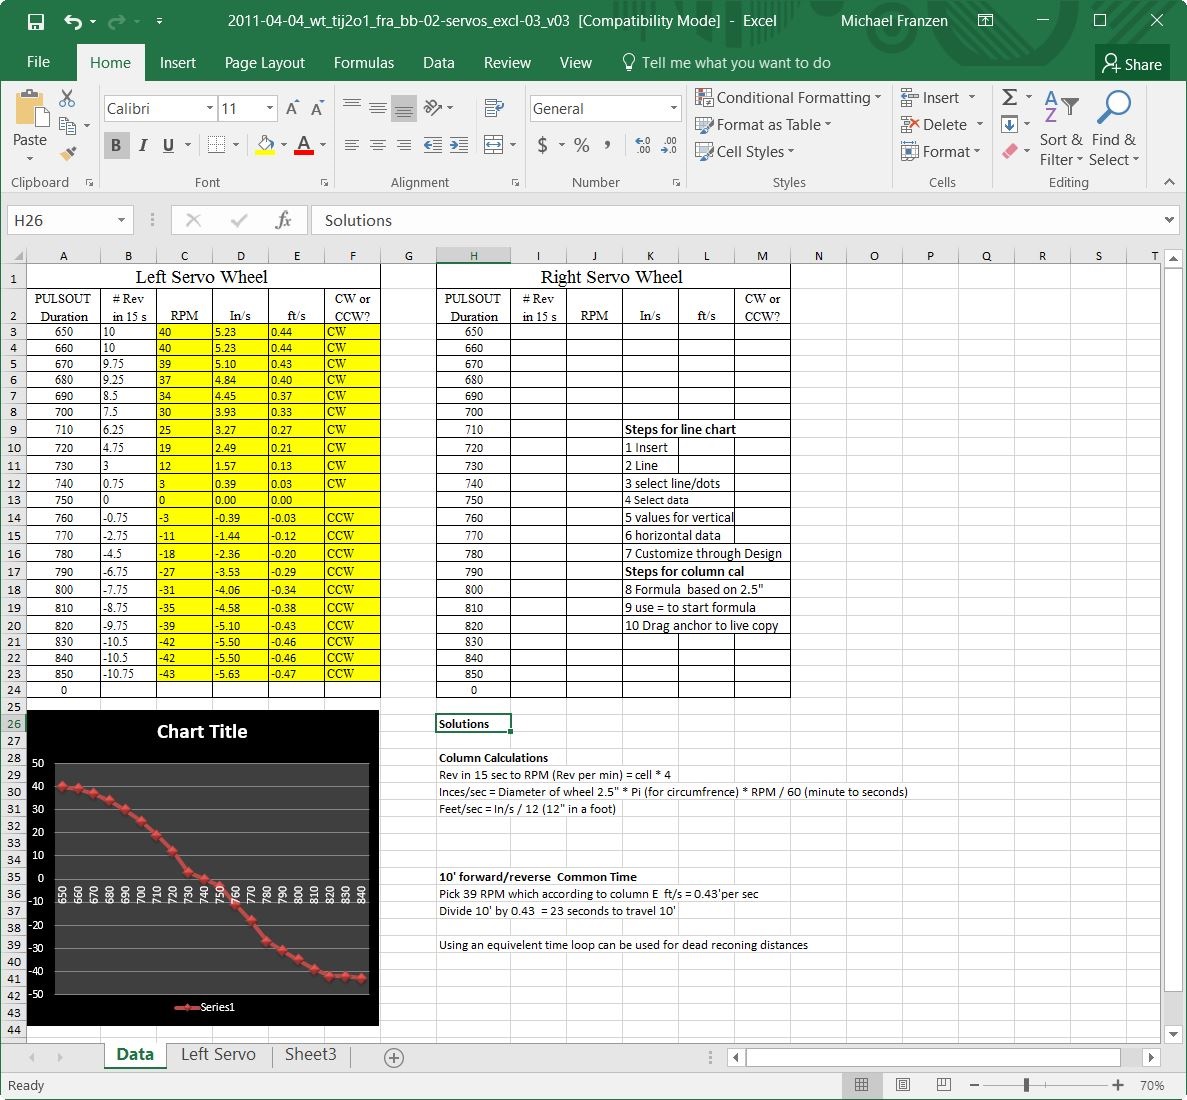
Task: Switch to Page Layout view in status bar
Action: (x=903, y=1085)
